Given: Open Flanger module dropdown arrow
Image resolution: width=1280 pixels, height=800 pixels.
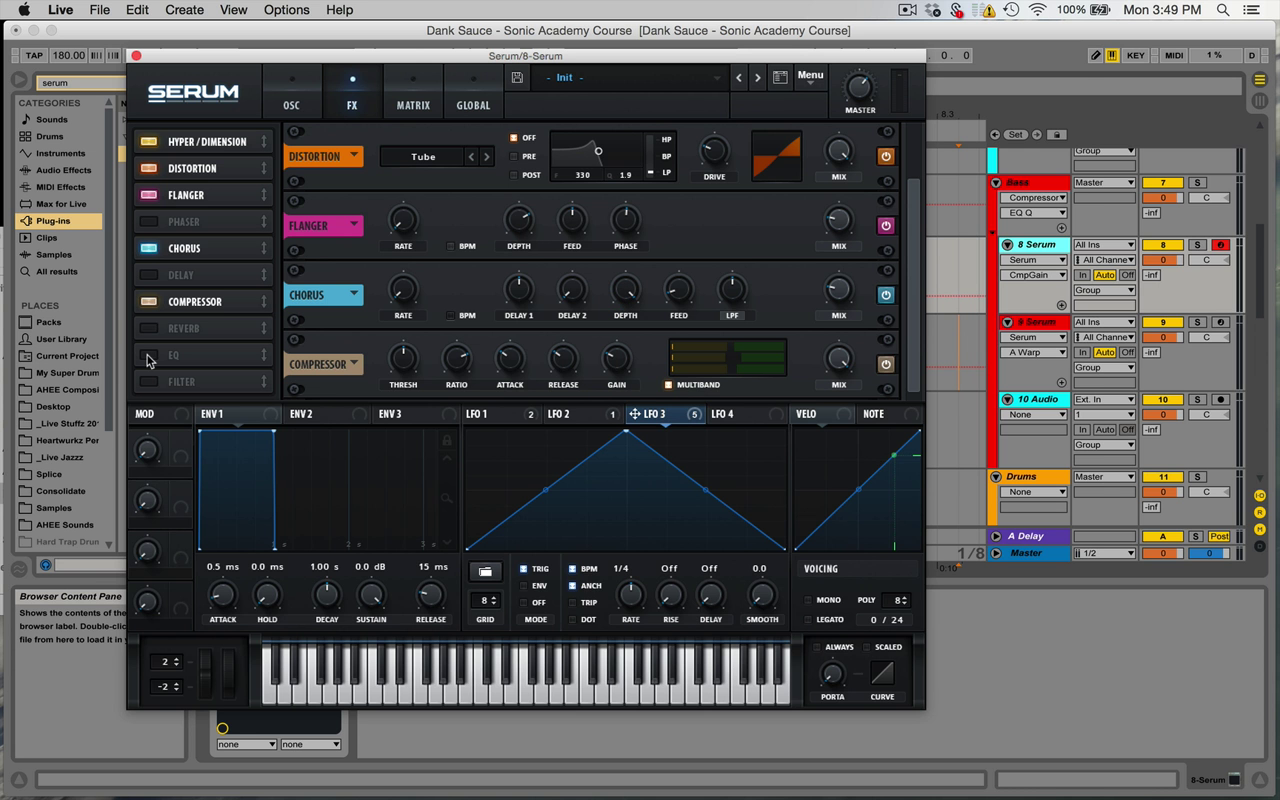Looking at the screenshot, I should pyautogui.click(x=354, y=225).
